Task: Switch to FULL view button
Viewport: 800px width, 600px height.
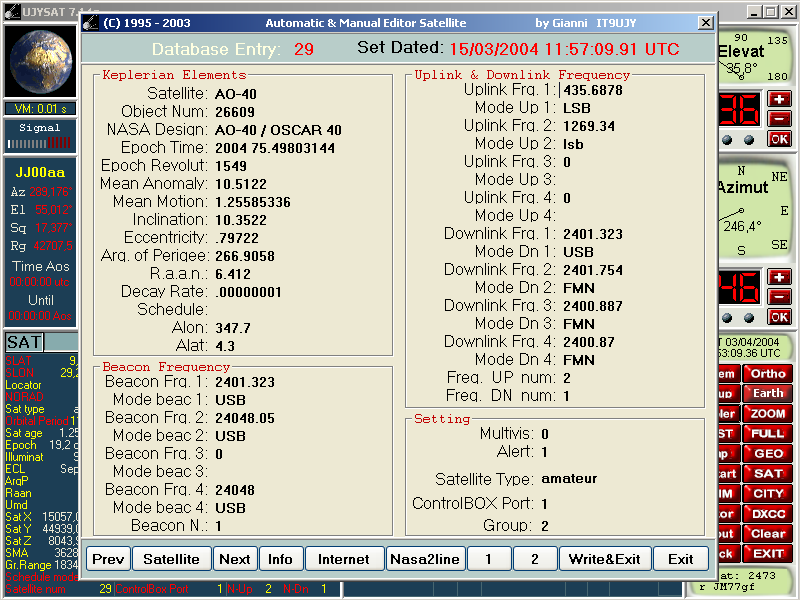Action: [768, 434]
